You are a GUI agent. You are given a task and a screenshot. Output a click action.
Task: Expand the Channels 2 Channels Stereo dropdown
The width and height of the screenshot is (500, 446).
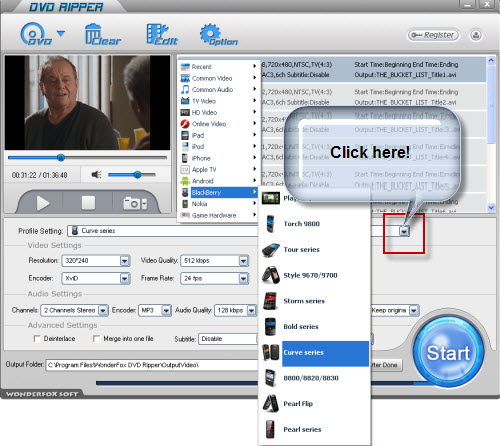pyautogui.click(x=103, y=311)
